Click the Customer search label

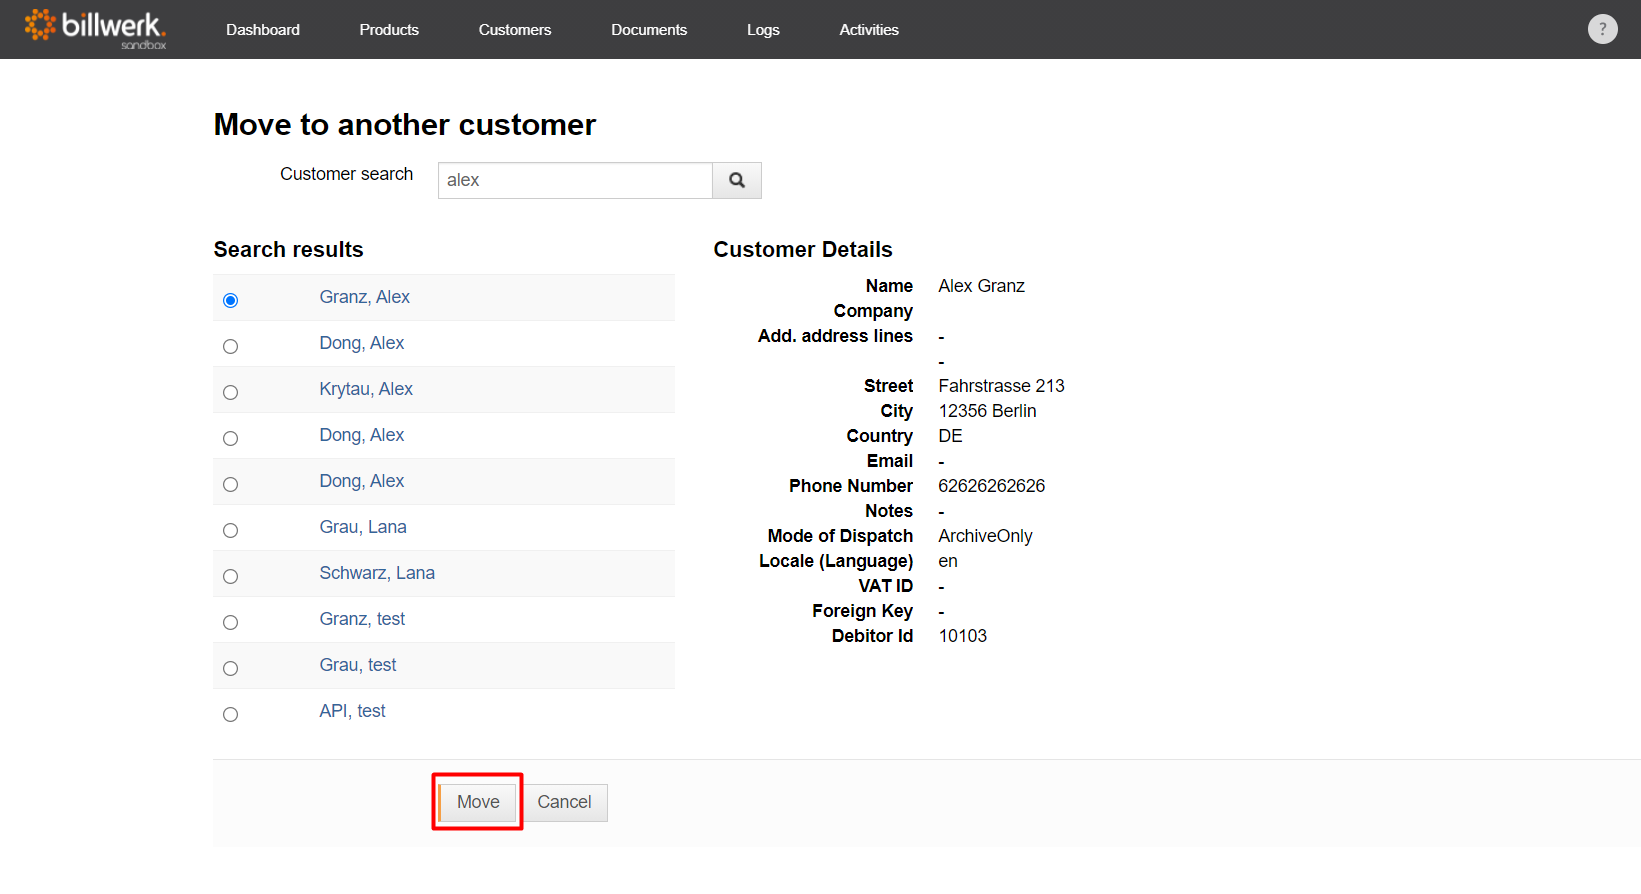tap(346, 174)
